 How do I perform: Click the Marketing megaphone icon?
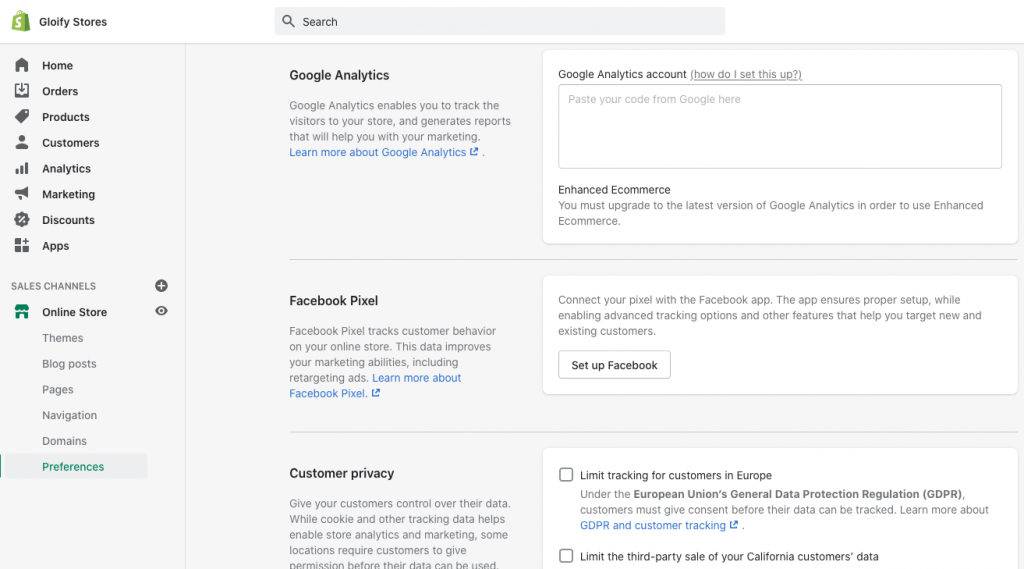pos(22,194)
